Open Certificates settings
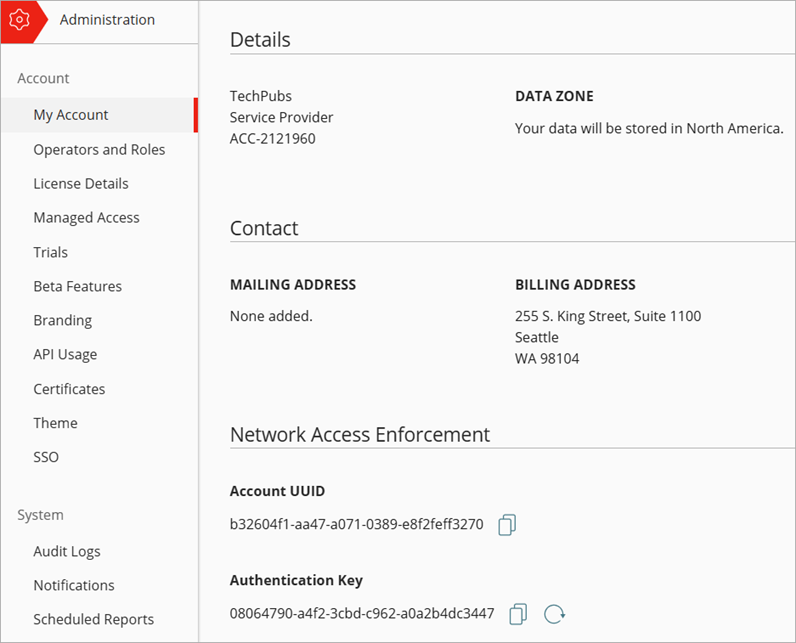Image resolution: width=796 pixels, height=643 pixels. 69,389
